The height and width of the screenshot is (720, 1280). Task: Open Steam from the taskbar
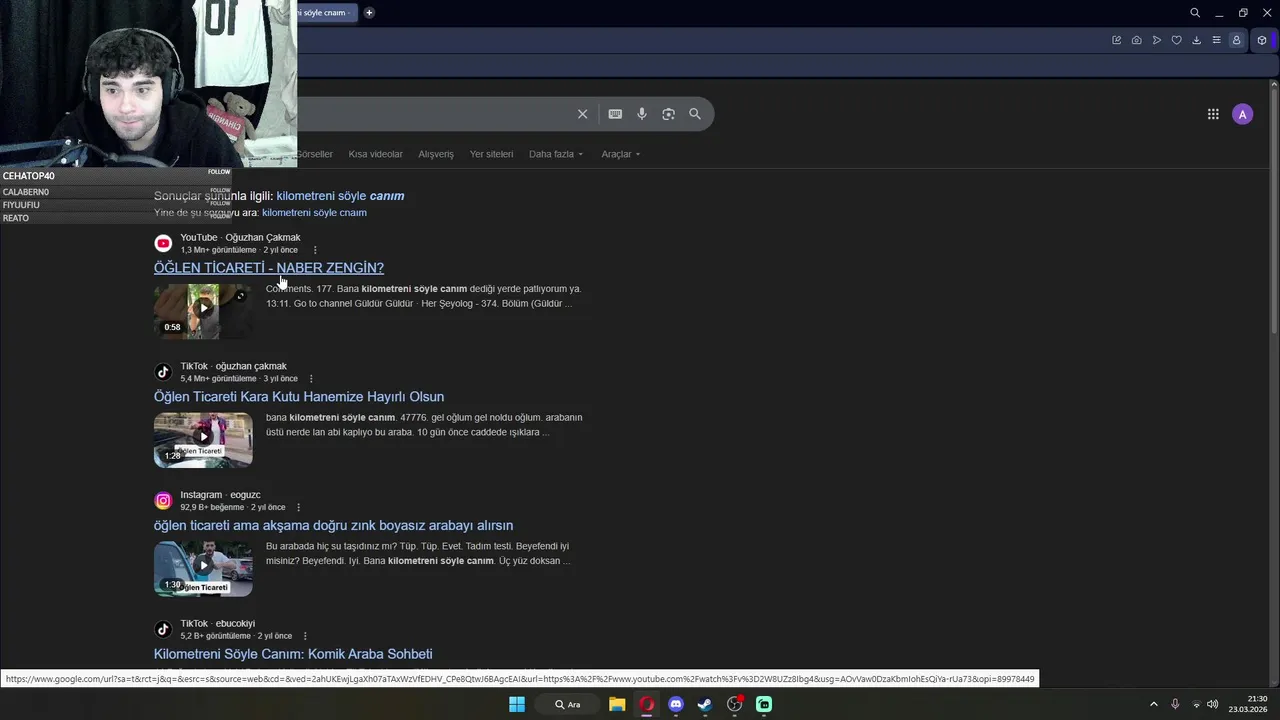(705, 704)
